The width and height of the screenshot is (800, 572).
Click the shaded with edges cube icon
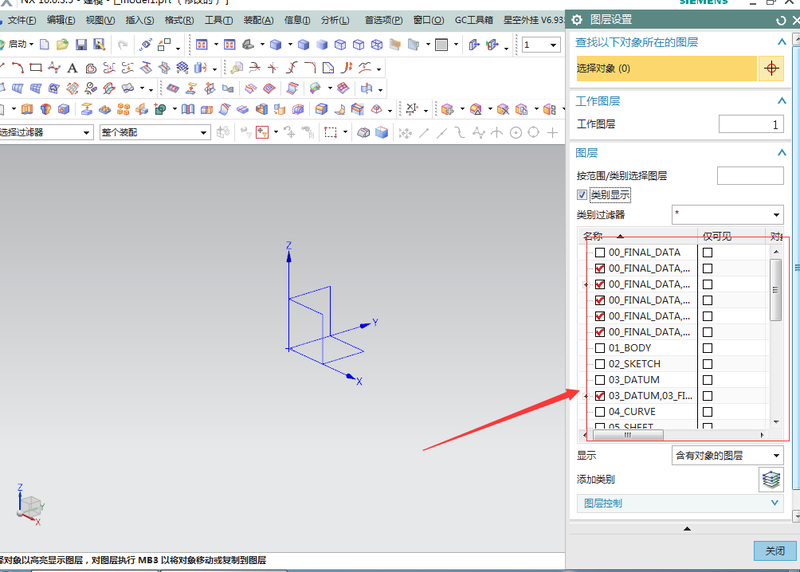tap(303, 45)
